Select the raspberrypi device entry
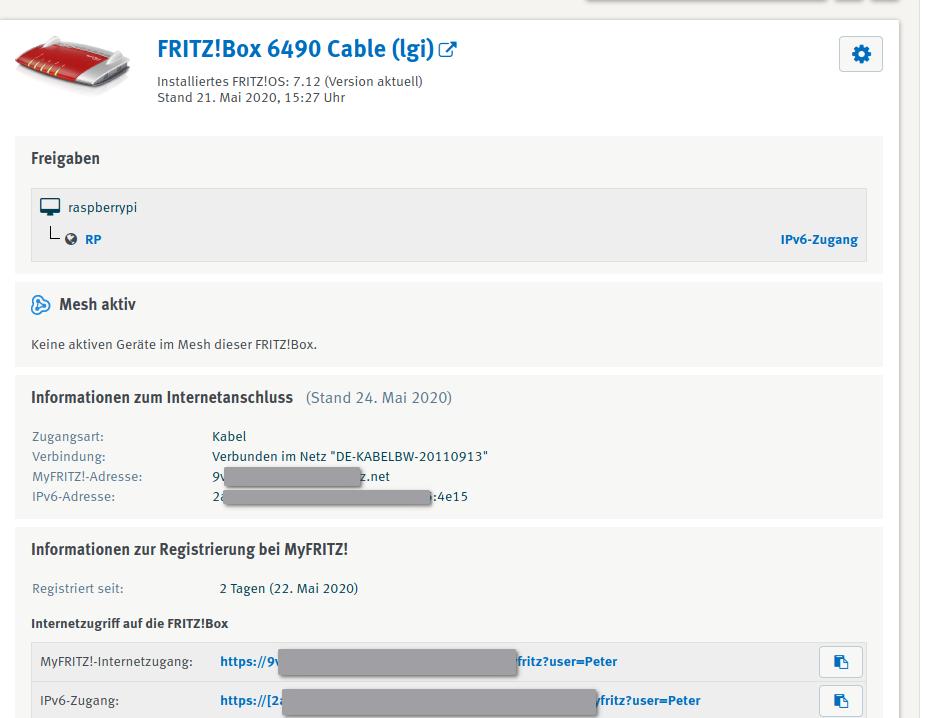 point(102,208)
